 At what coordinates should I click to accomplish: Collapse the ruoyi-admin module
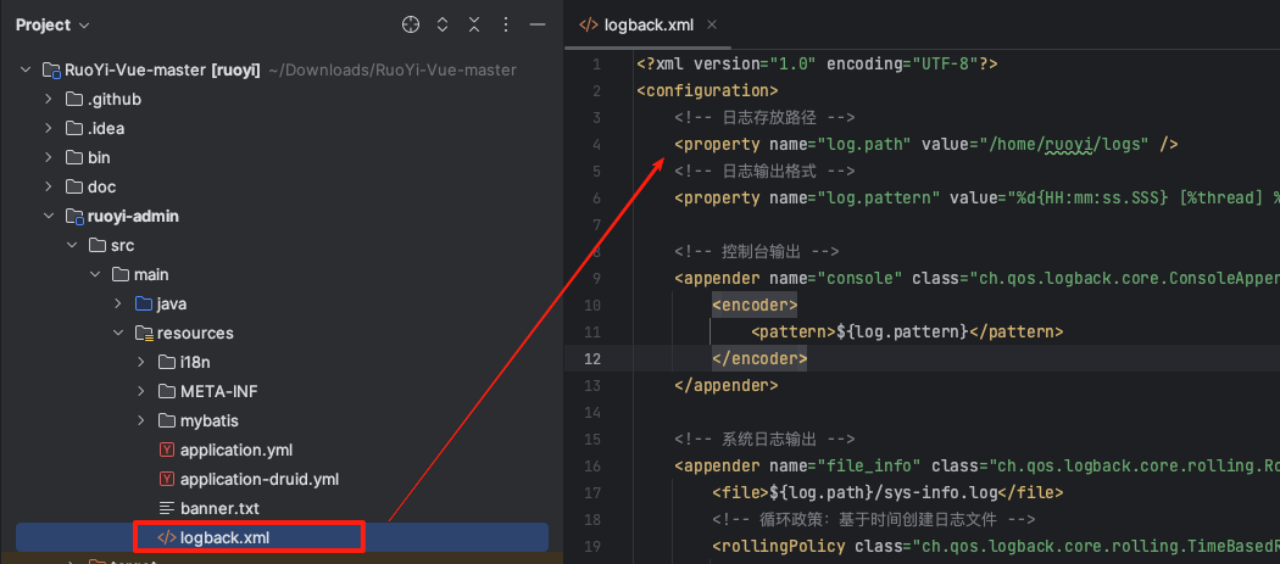(48, 216)
